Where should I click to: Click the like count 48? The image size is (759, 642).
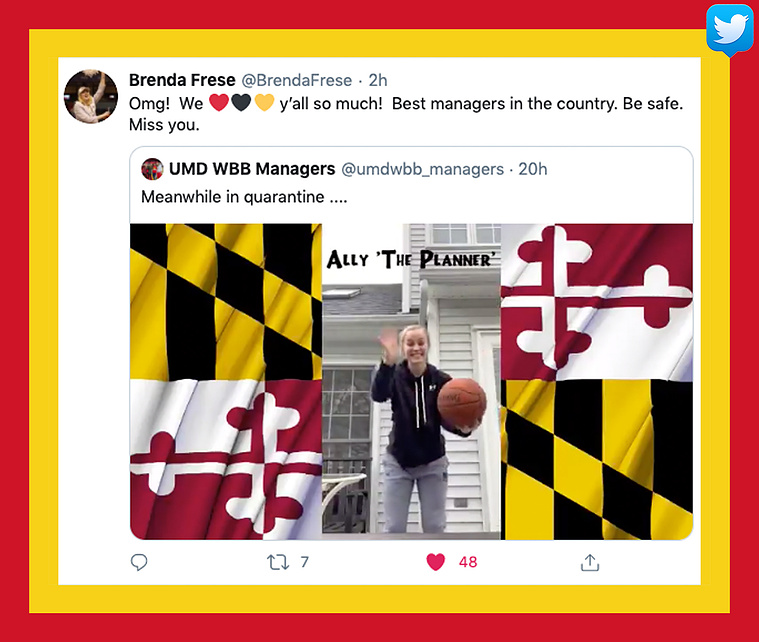[x=468, y=562]
